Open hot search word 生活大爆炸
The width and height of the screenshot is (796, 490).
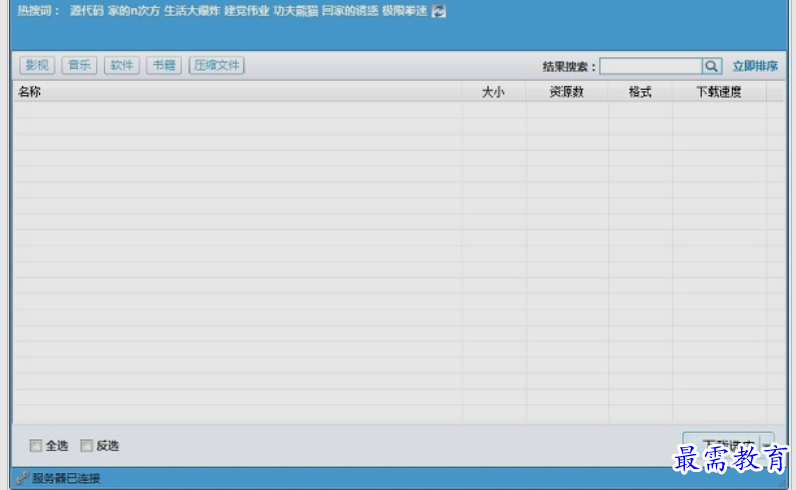click(x=192, y=11)
